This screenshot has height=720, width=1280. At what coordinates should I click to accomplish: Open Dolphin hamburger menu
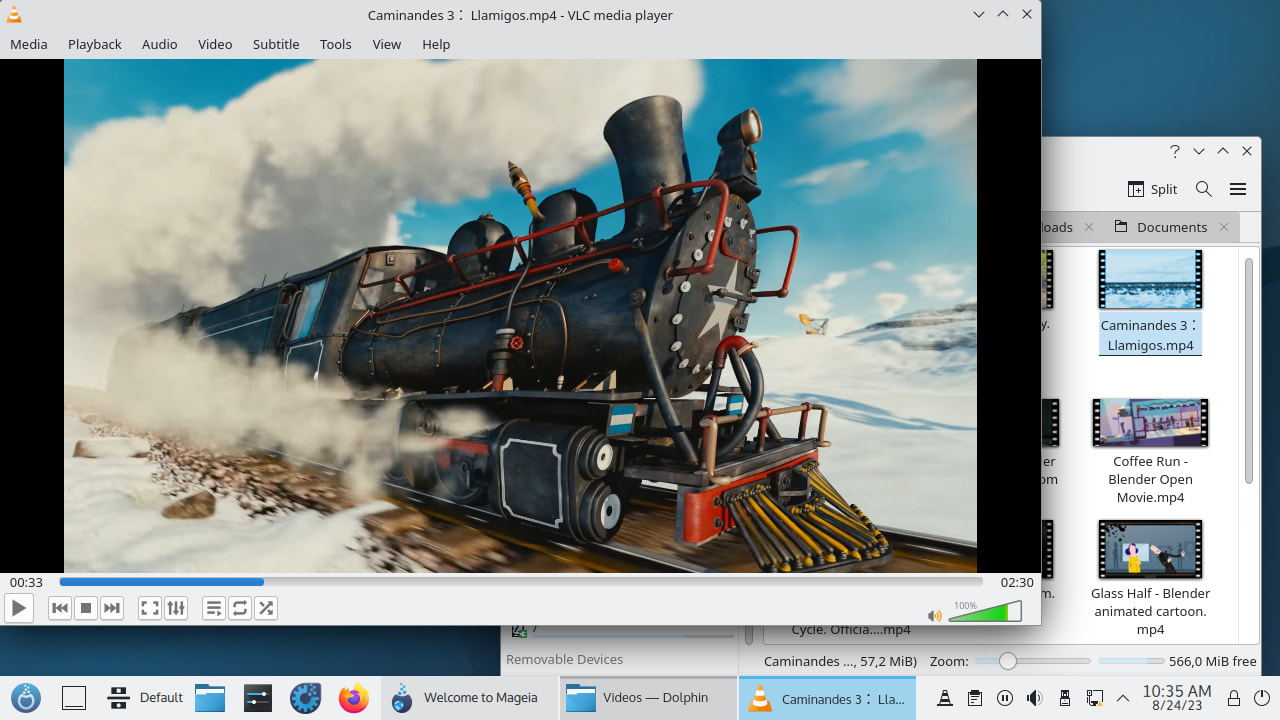click(x=1238, y=189)
